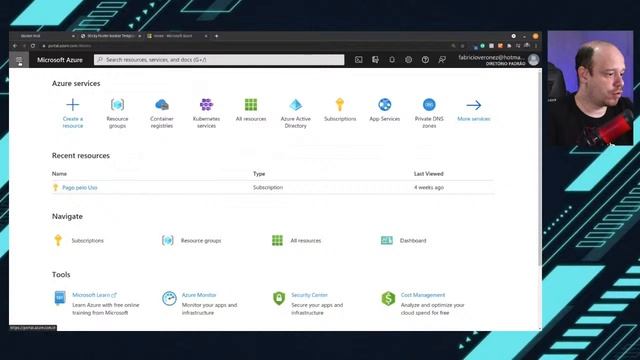Image resolution: width=640 pixels, height=360 pixels.
Task: Open the Pago pelo Uso subscription link
Action: (80, 188)
